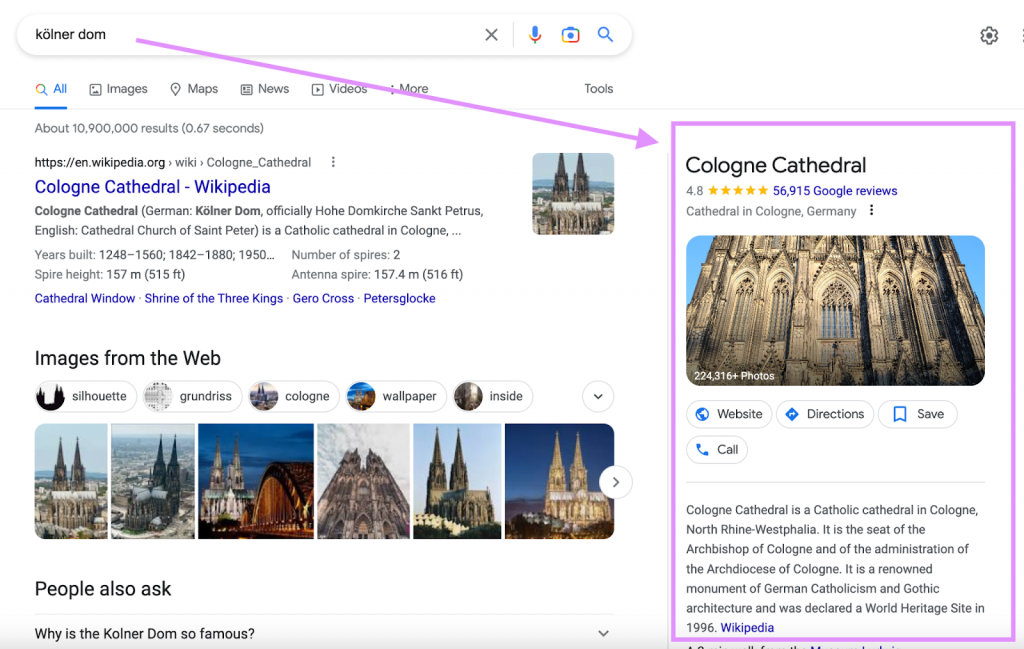Screen dimensions: 1024x649
Task: Open the upward-angle facade image
Action: tap(363, 481)
